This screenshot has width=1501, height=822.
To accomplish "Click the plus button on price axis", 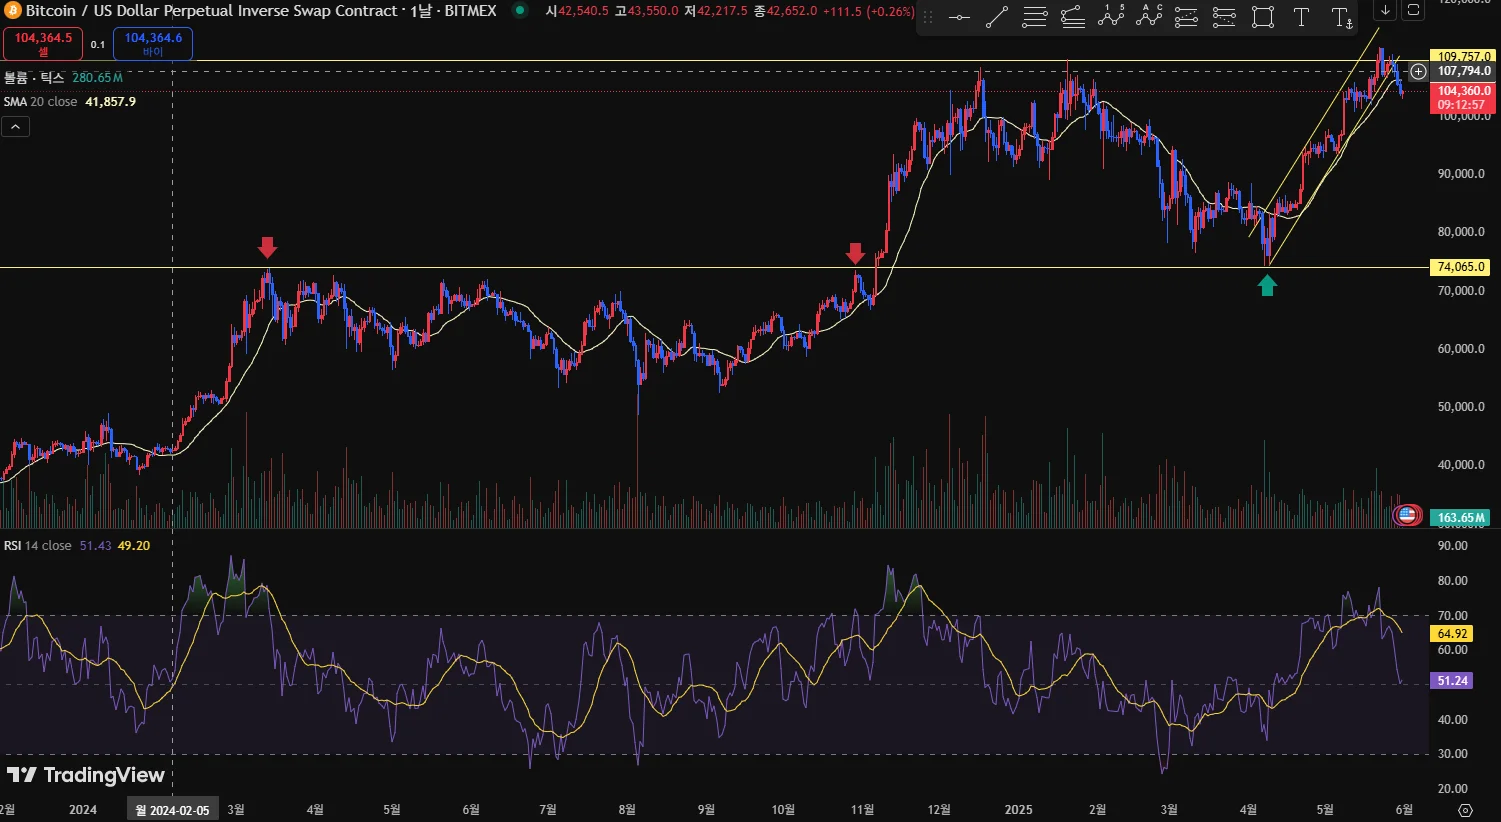I will pyautogui.click(x=1418, y=71).
